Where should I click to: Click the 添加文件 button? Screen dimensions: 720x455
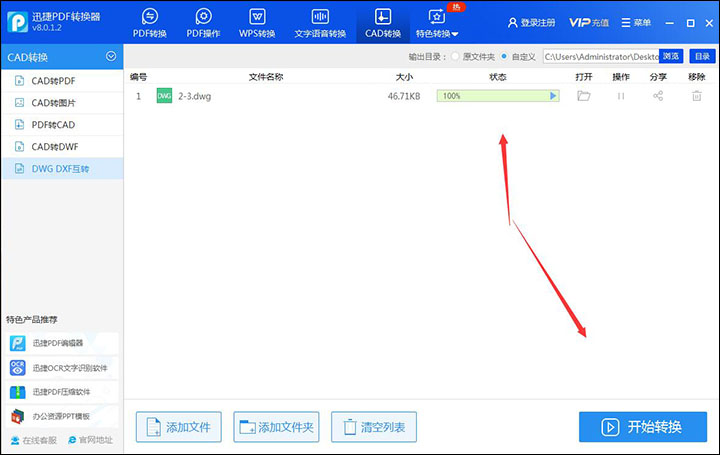(x=179, y=427)
